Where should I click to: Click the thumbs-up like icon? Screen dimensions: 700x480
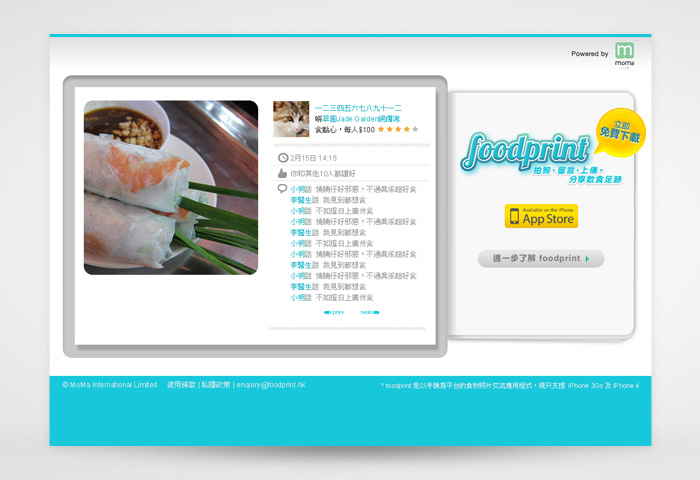pos(282,173)
